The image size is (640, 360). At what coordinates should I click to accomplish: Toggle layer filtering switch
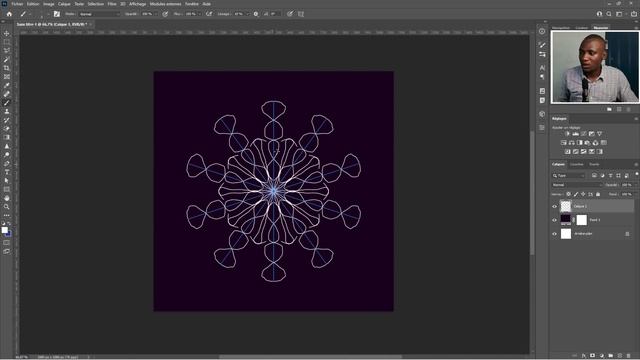636,174
